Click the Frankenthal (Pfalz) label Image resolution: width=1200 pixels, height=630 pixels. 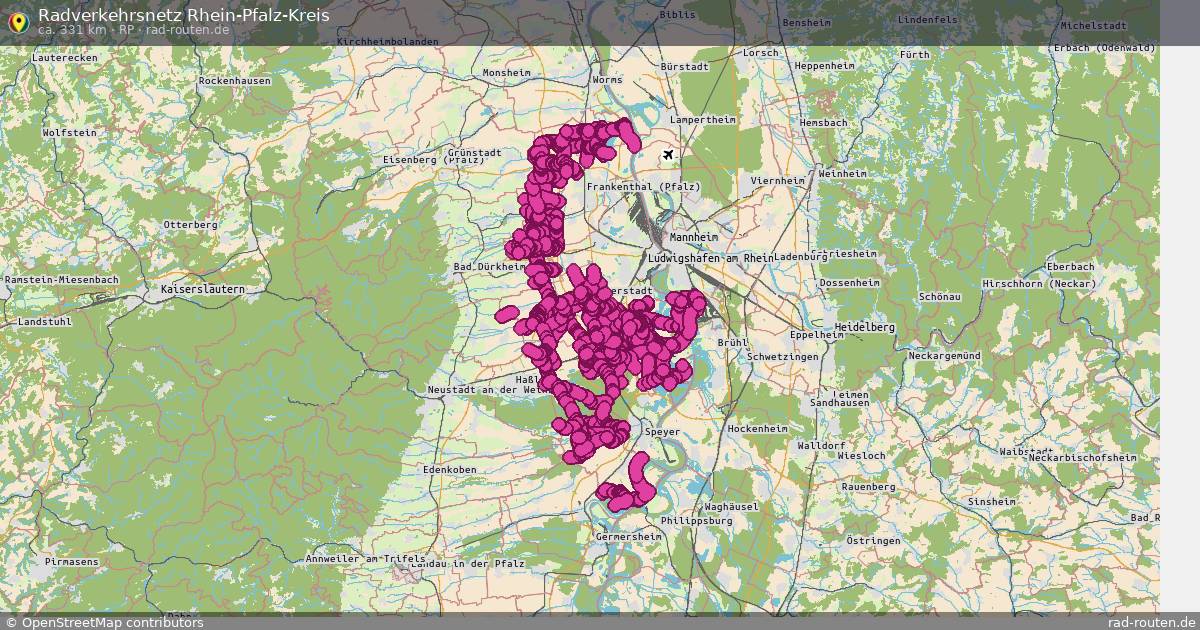[x=643, y=187]
